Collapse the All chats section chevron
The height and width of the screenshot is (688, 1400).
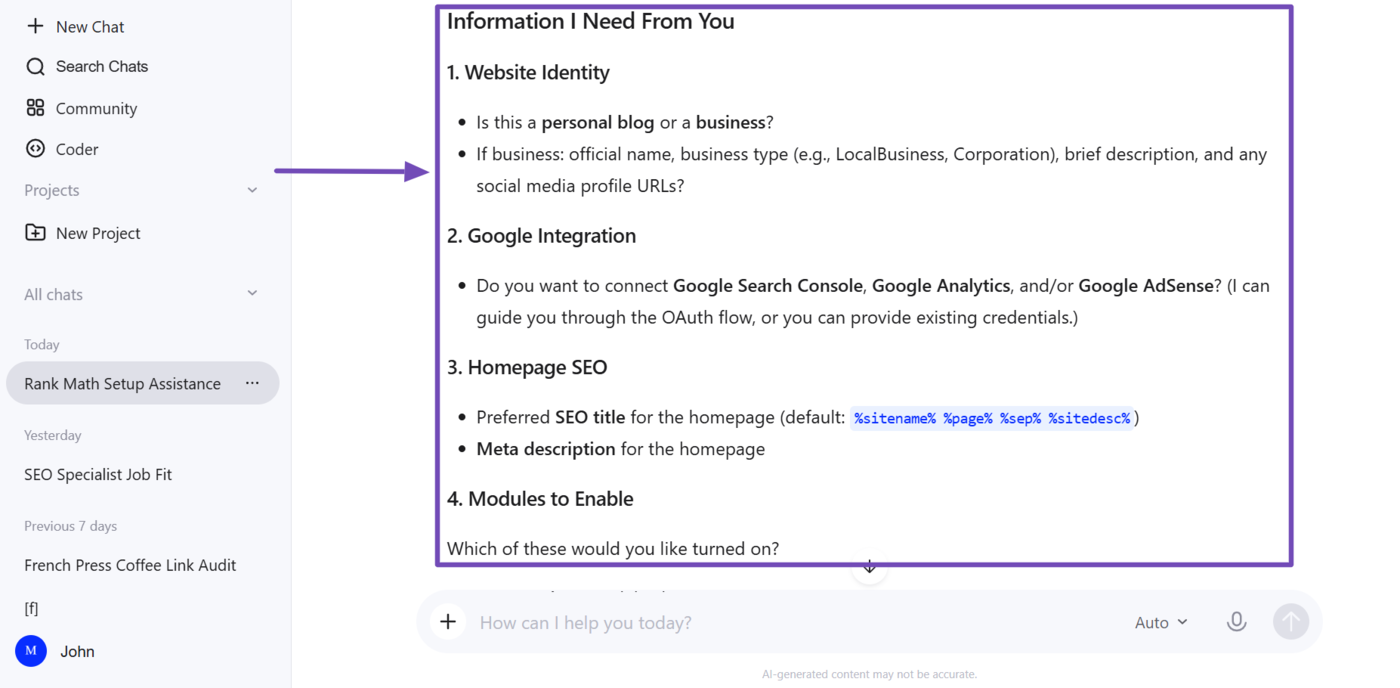tap(252, 293)
